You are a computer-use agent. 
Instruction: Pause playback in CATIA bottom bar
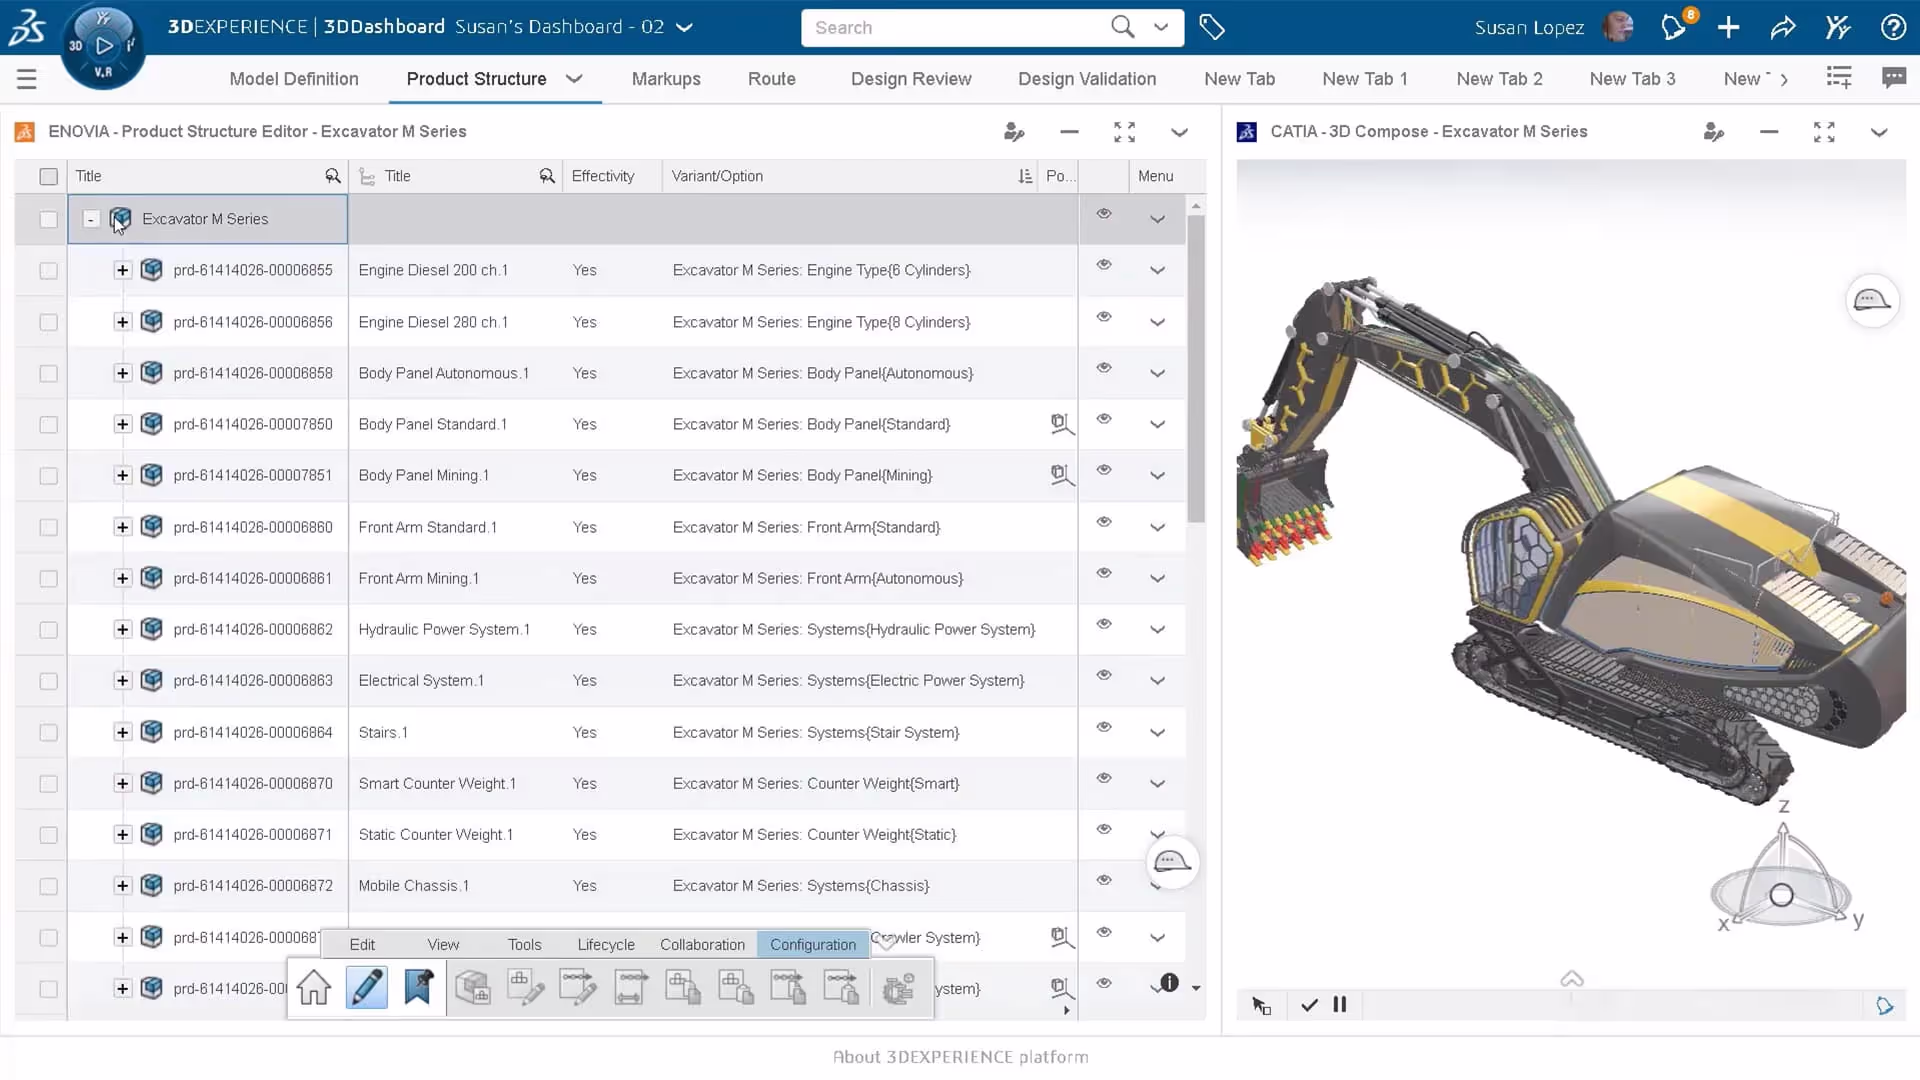click(x=1340, y=1005)
